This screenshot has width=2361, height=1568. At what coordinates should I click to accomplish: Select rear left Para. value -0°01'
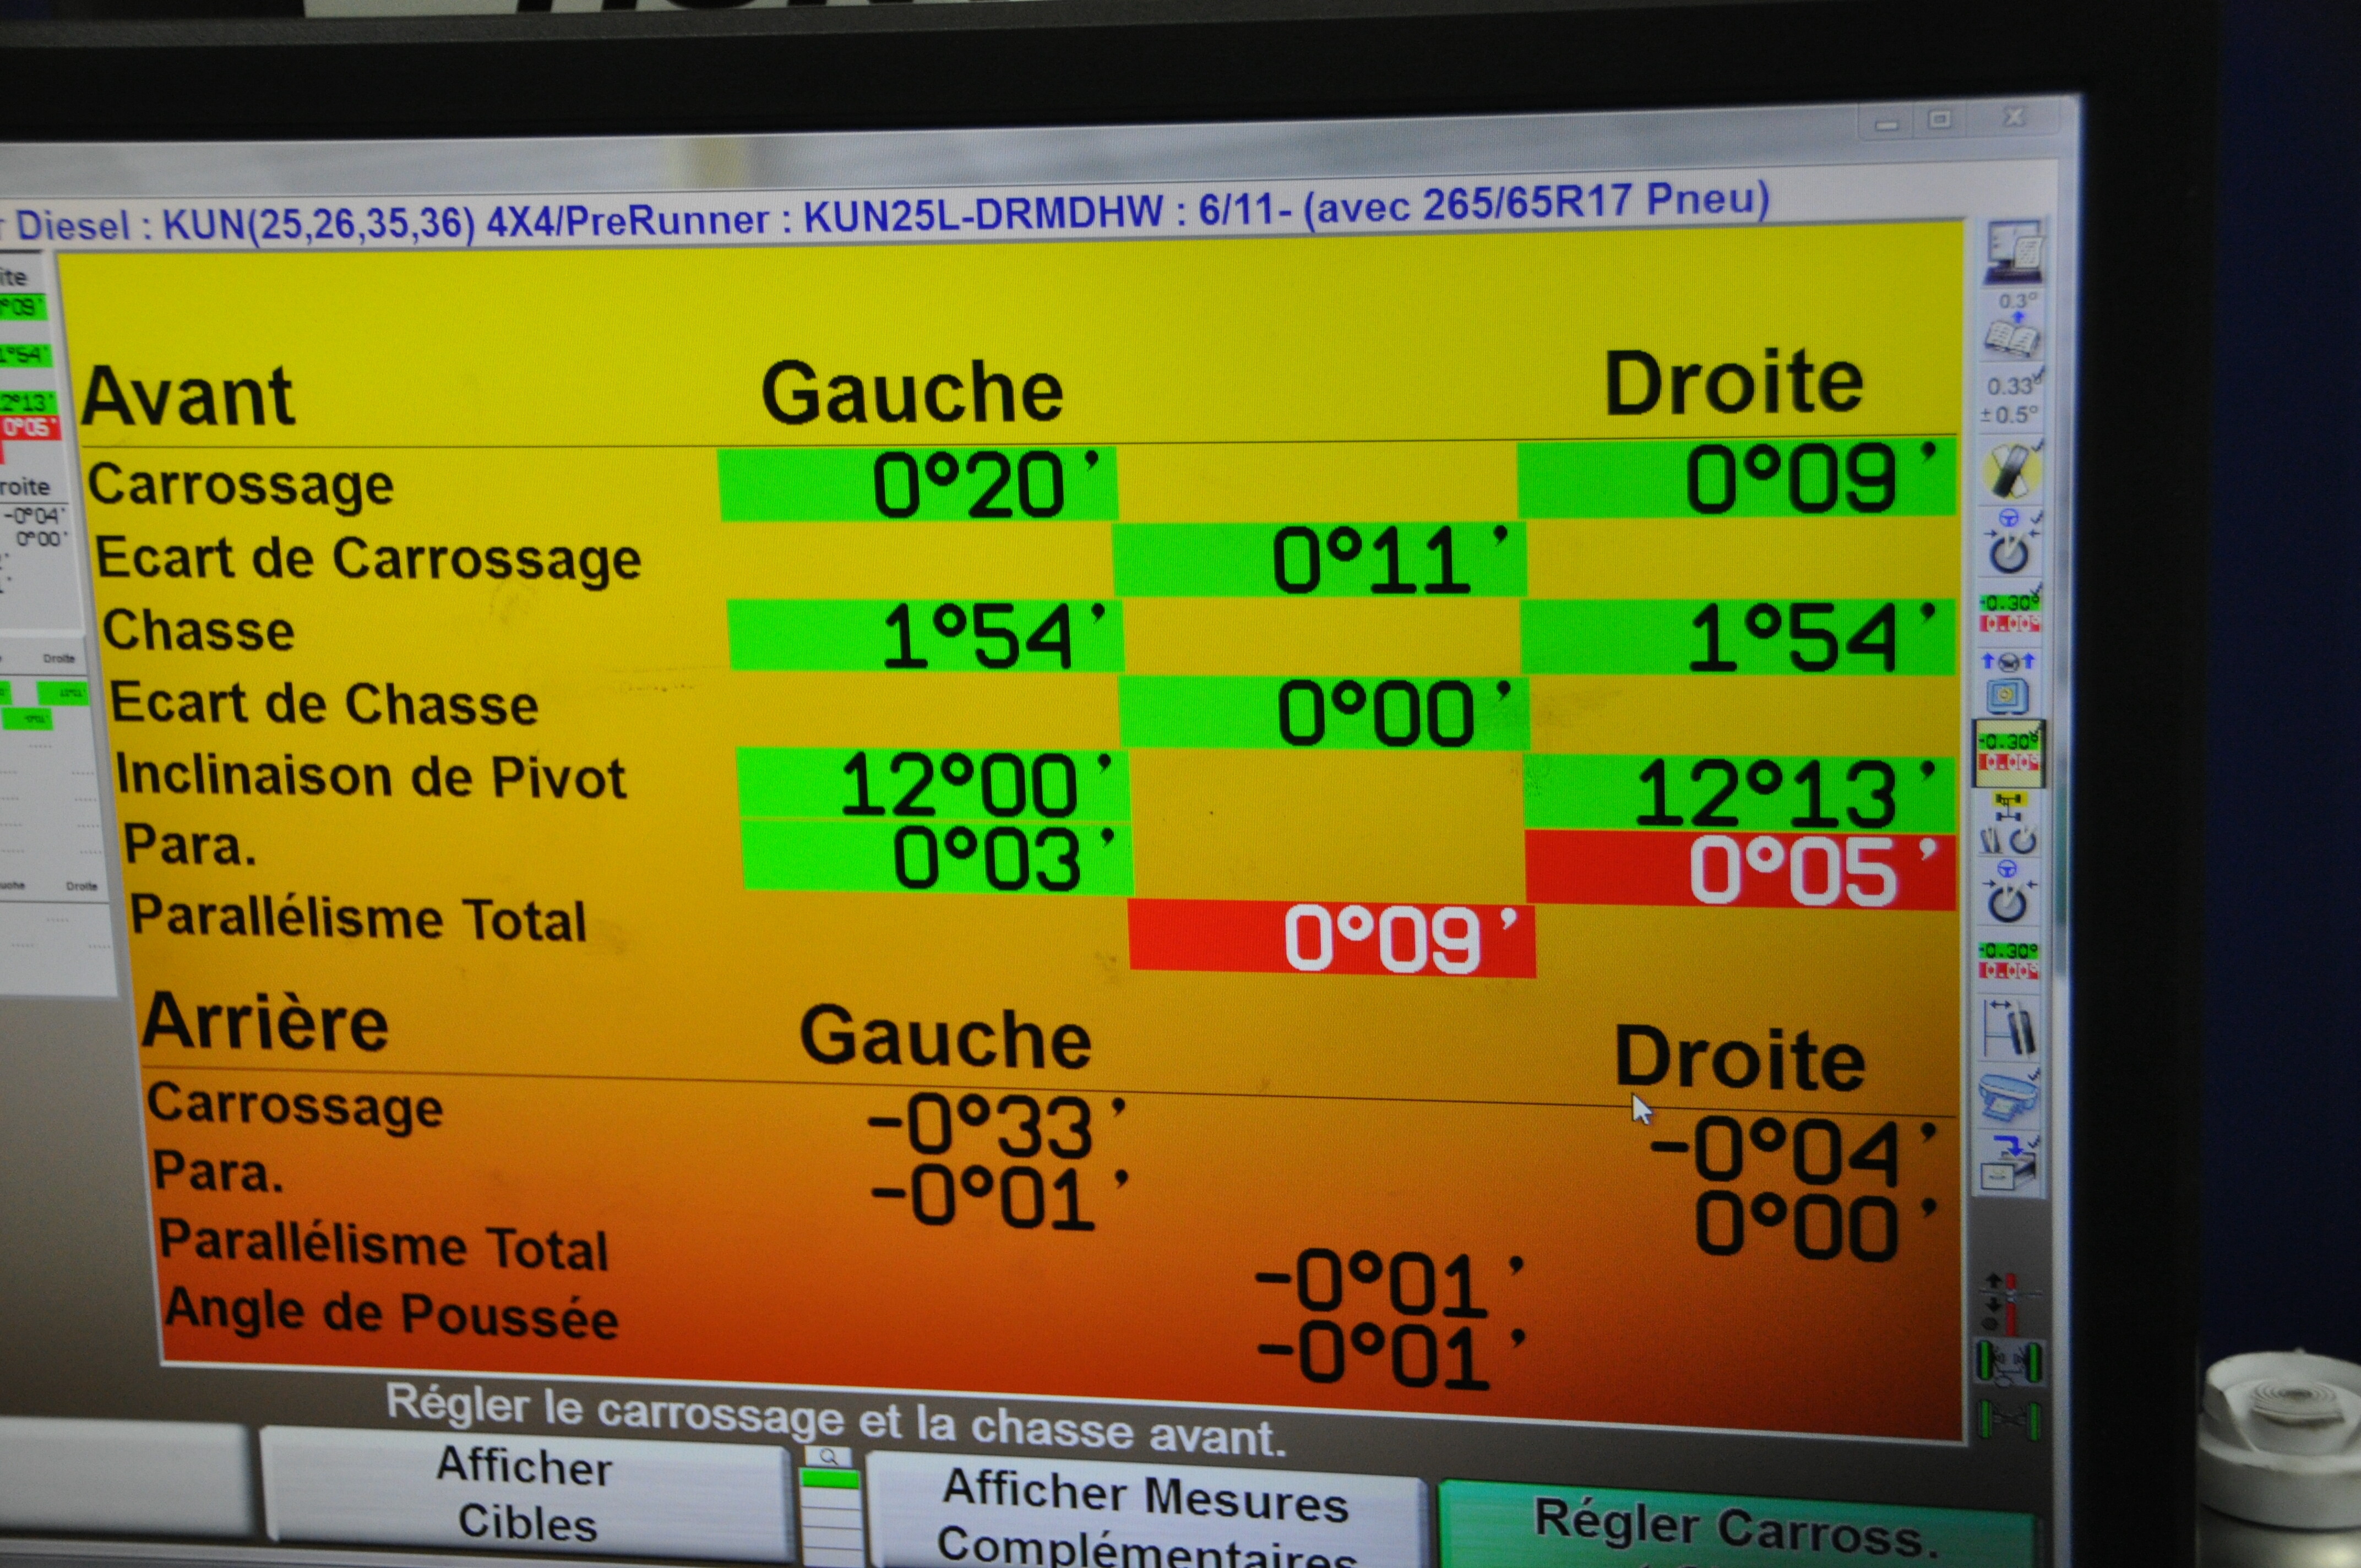[x=1000, y=1196]
